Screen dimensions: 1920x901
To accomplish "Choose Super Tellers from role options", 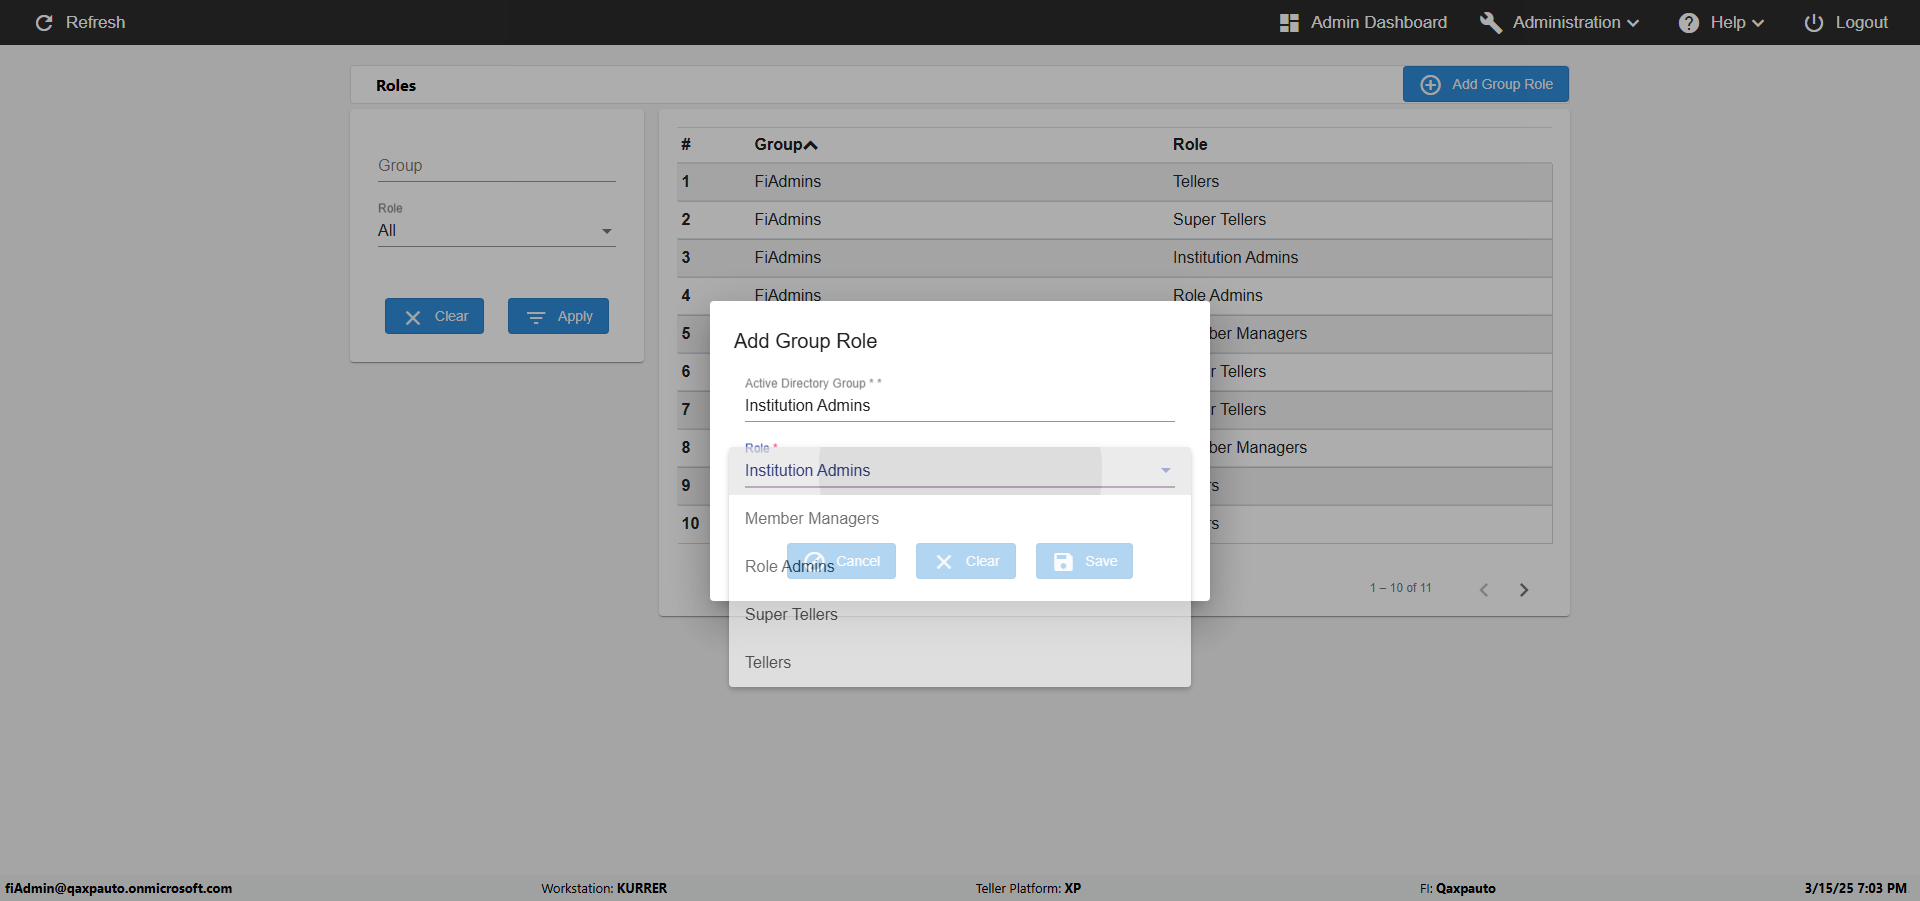I will coord(960,614).
